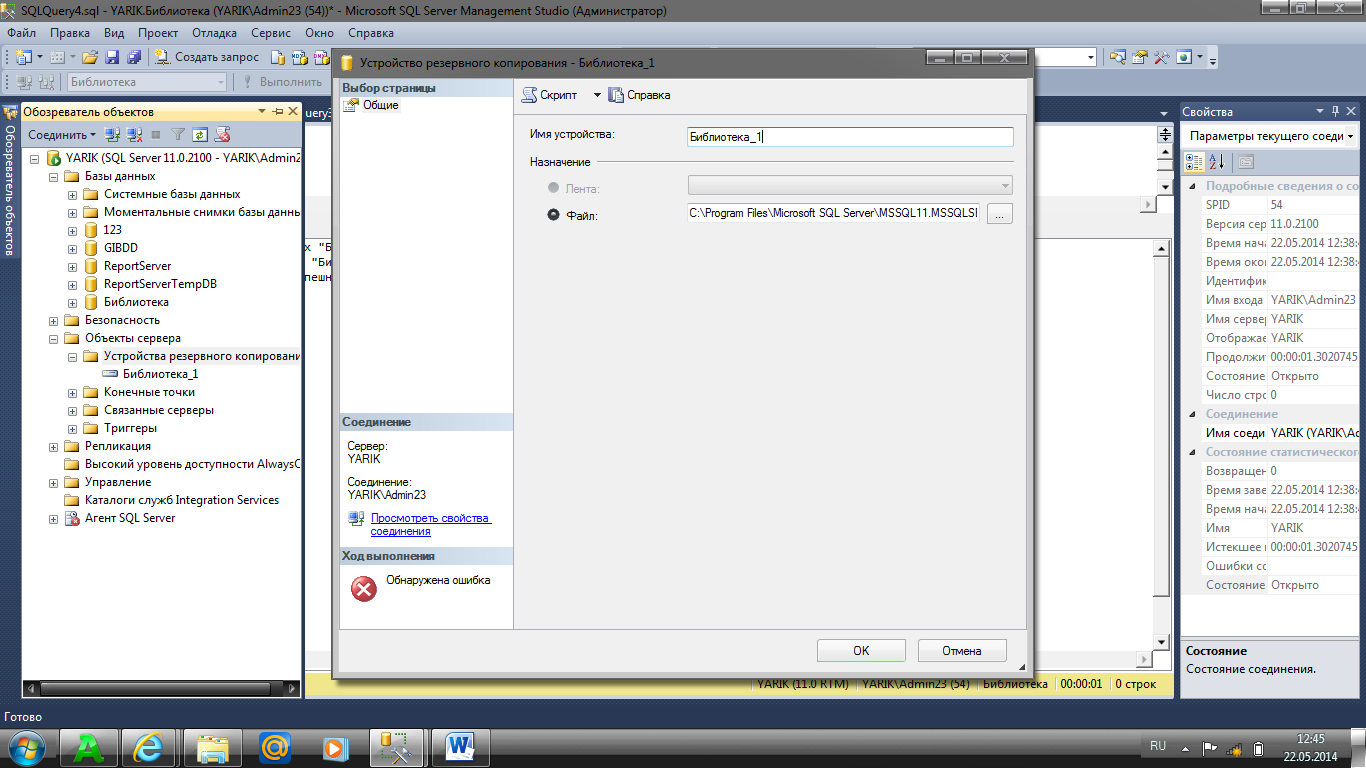Click the Object Explorer horizontal scrollbar
The width and height of the screenshot is (1366, 768).
coord(162,689)
